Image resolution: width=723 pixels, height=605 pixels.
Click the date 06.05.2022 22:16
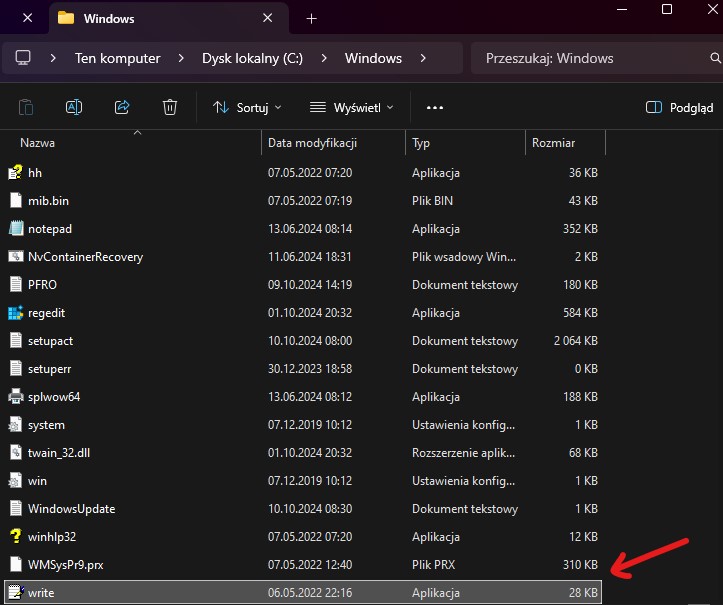click(x=310, y=593)
